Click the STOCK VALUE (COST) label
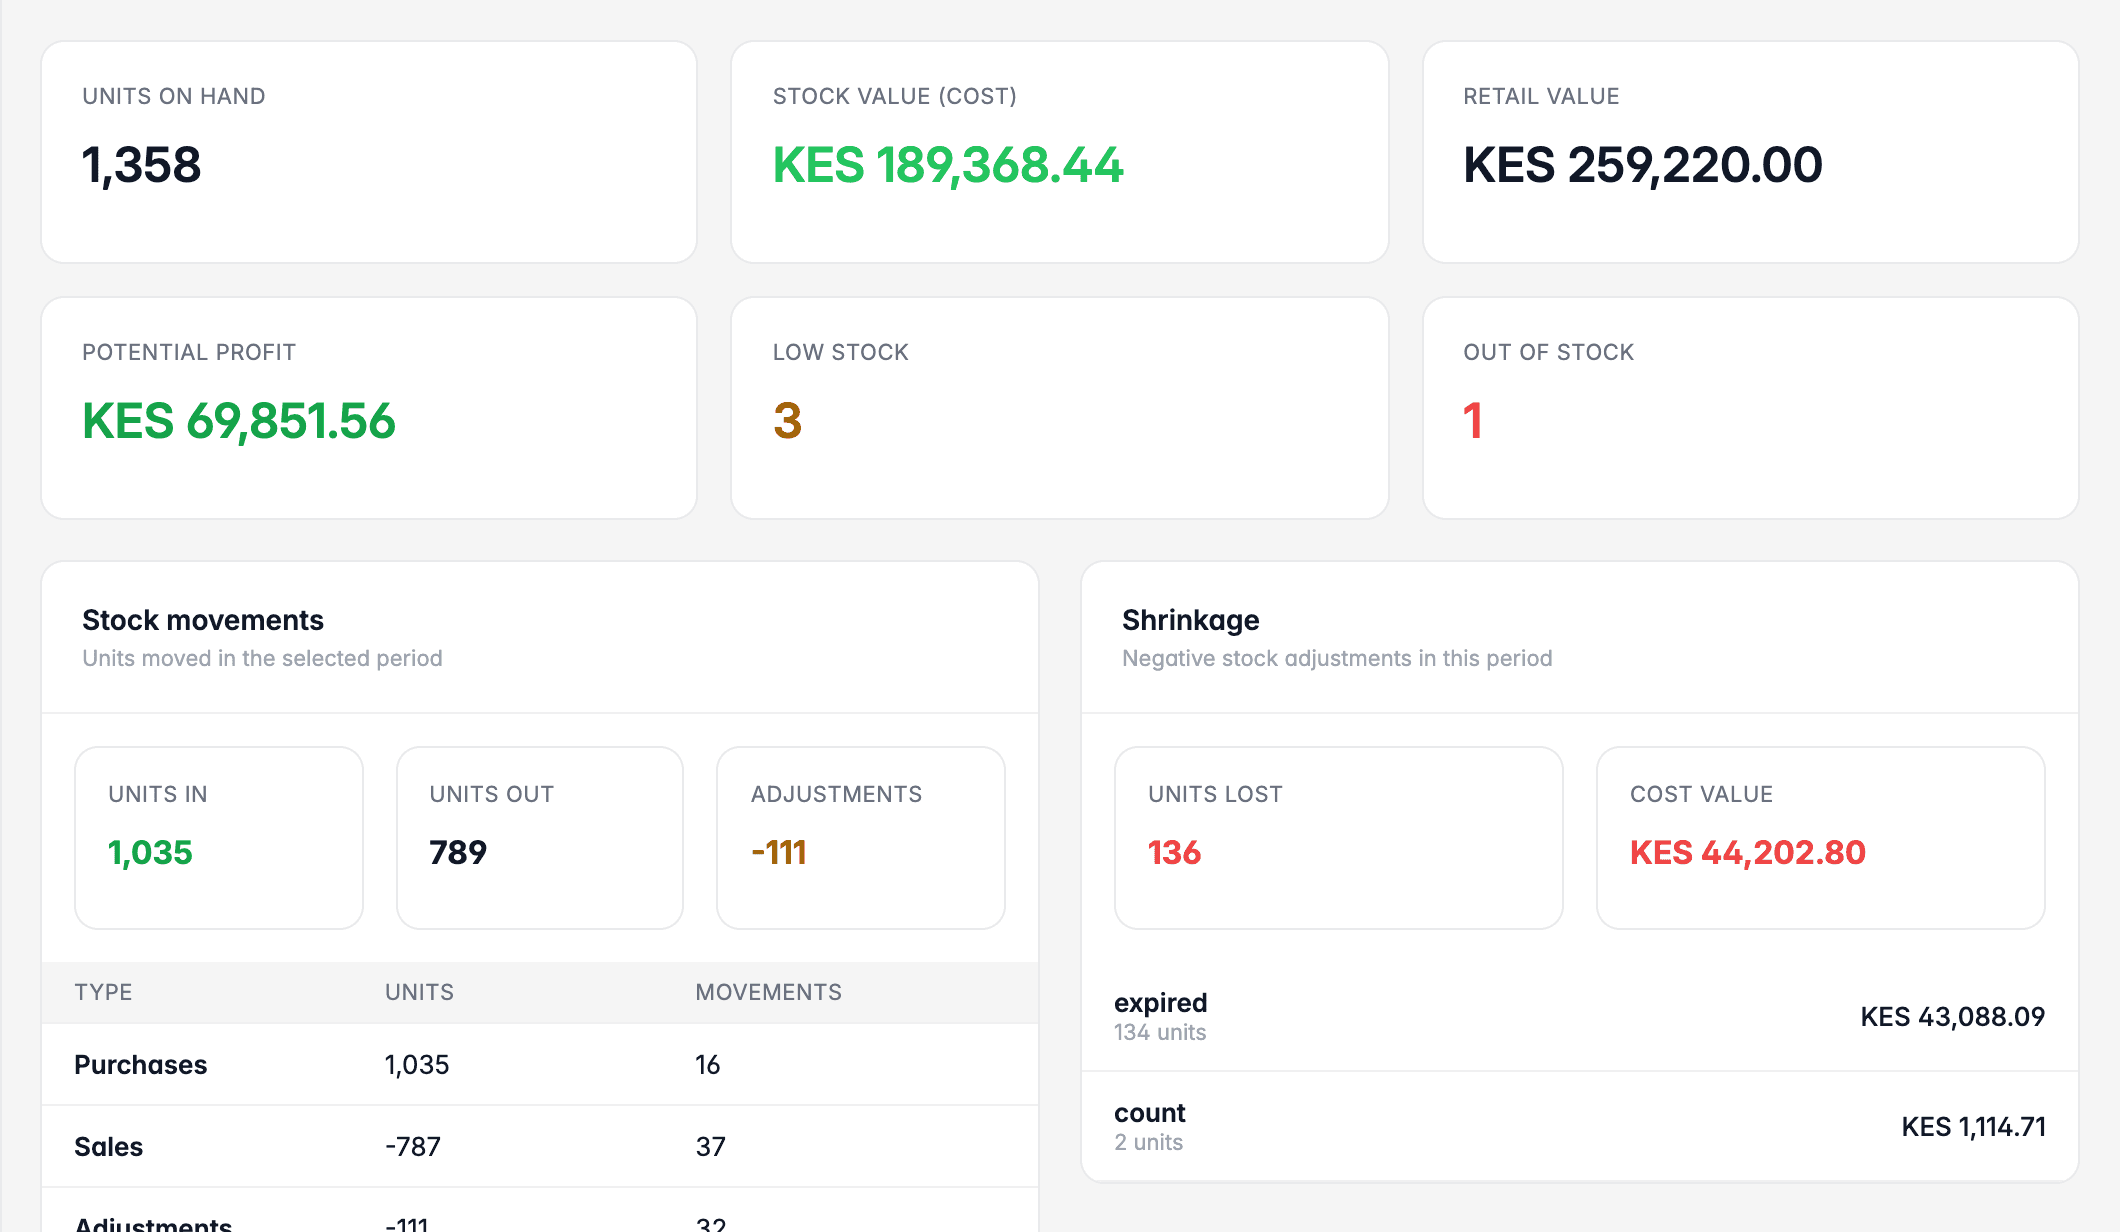 click(x=894, y=96)
